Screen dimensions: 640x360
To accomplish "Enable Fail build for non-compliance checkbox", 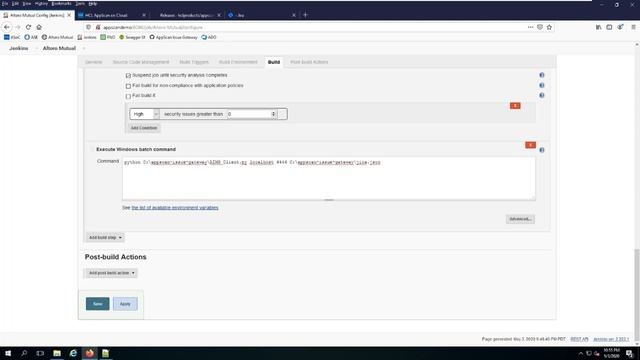I will [128, 86].
